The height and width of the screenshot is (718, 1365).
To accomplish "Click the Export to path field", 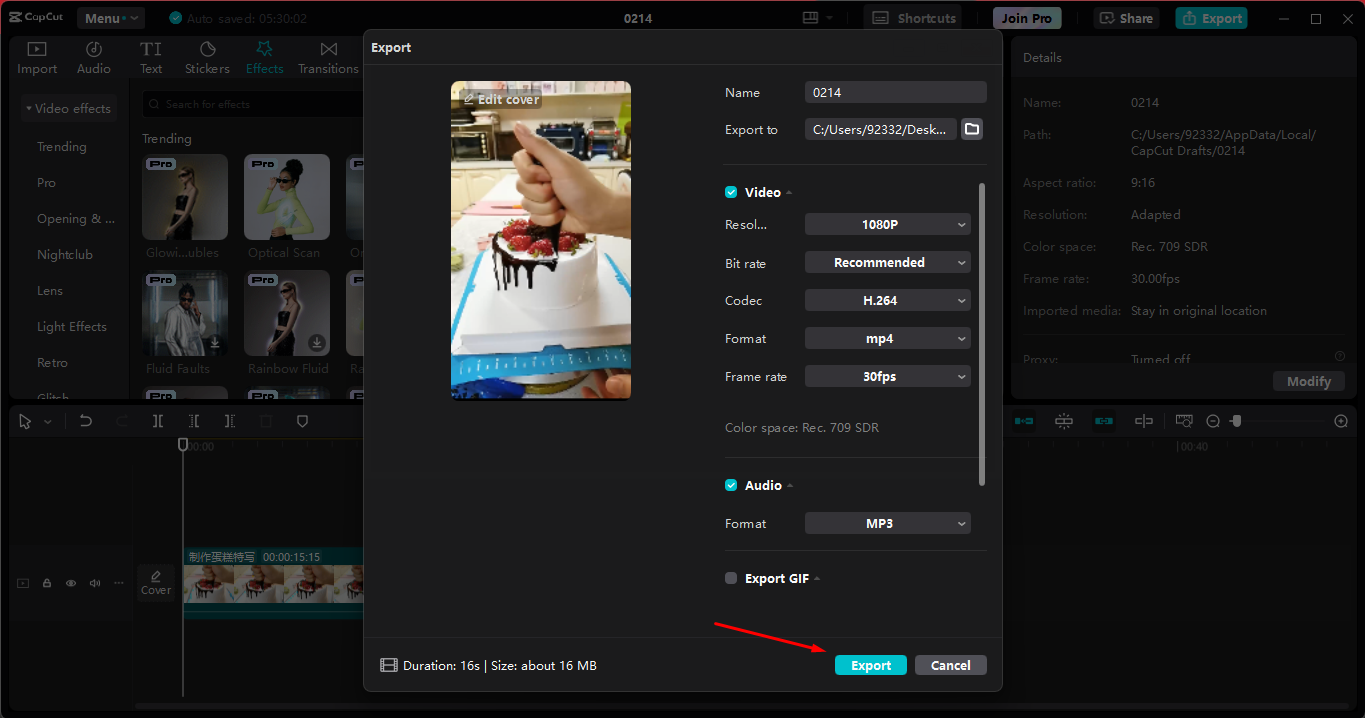I will coord(881,129).
